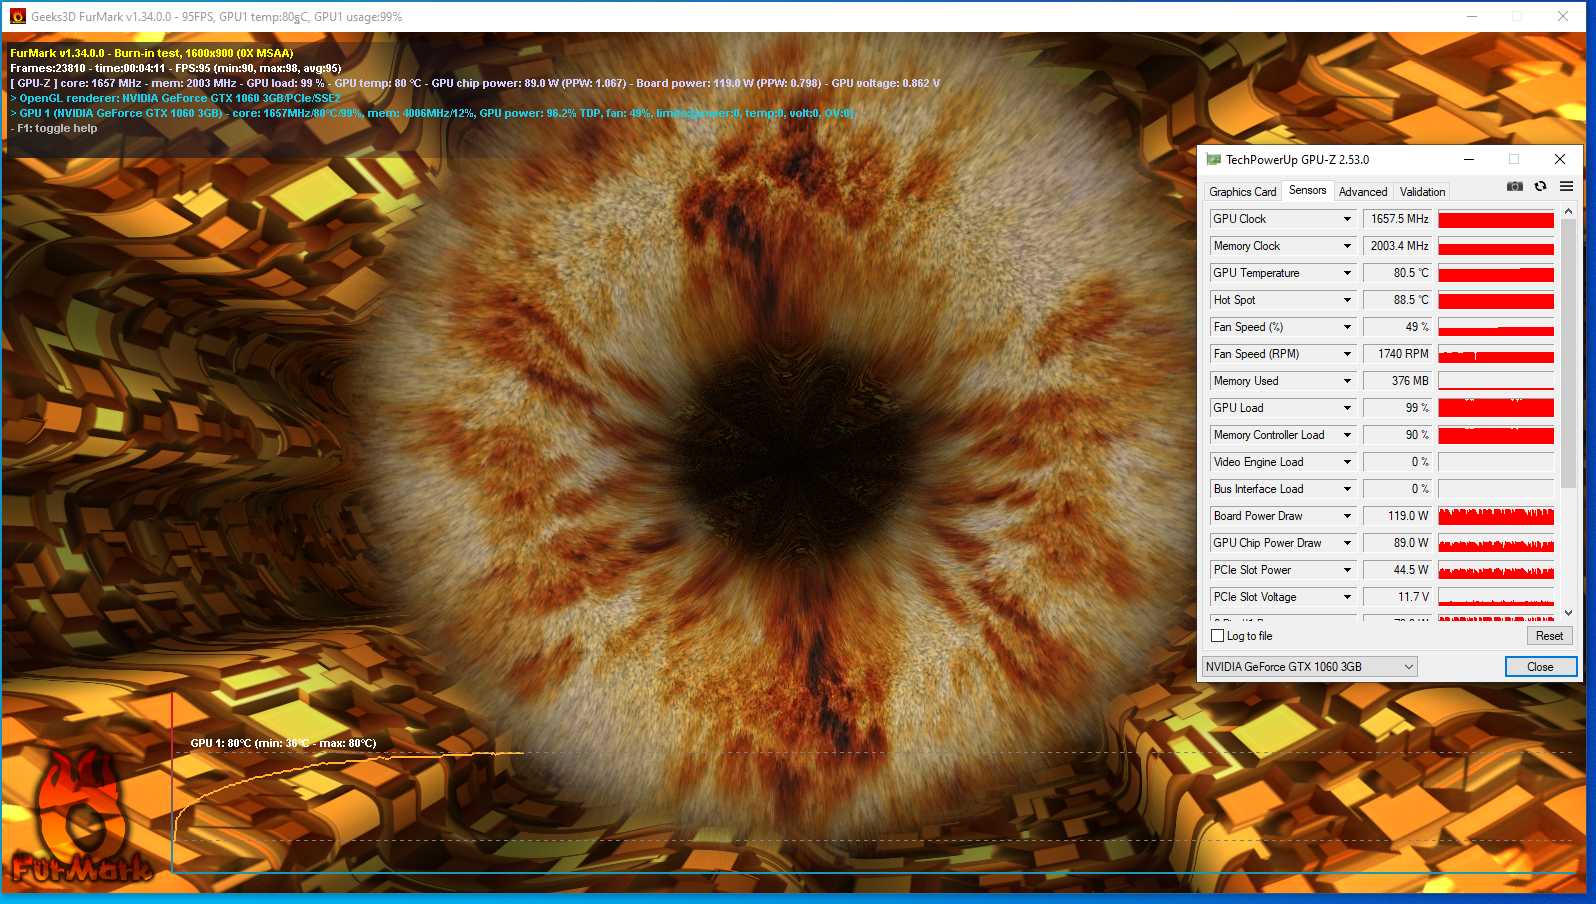Expand the GPU Clock sensor dropdown
The image size is (1596, 904).
pyautogui.click(x=1347, y=219)
